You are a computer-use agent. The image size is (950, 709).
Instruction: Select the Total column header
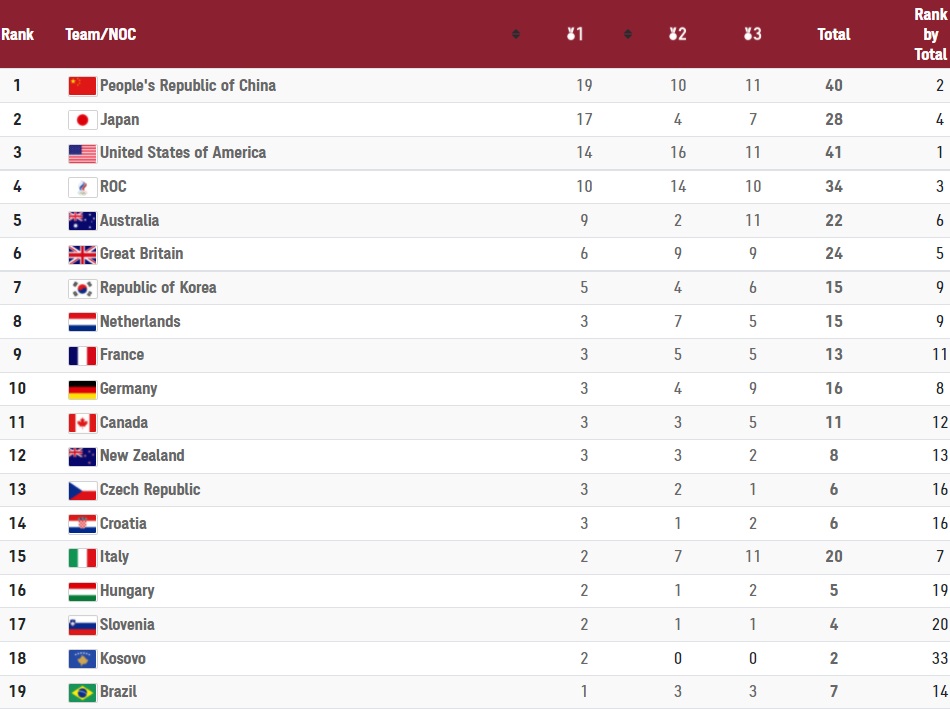coord(834,34)
